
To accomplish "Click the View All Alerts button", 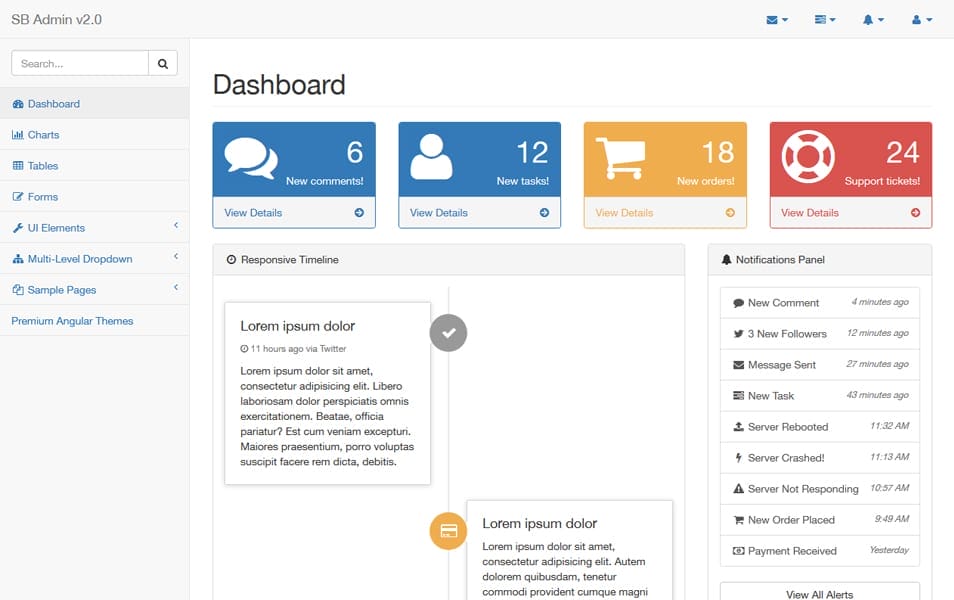I will 820,594.
